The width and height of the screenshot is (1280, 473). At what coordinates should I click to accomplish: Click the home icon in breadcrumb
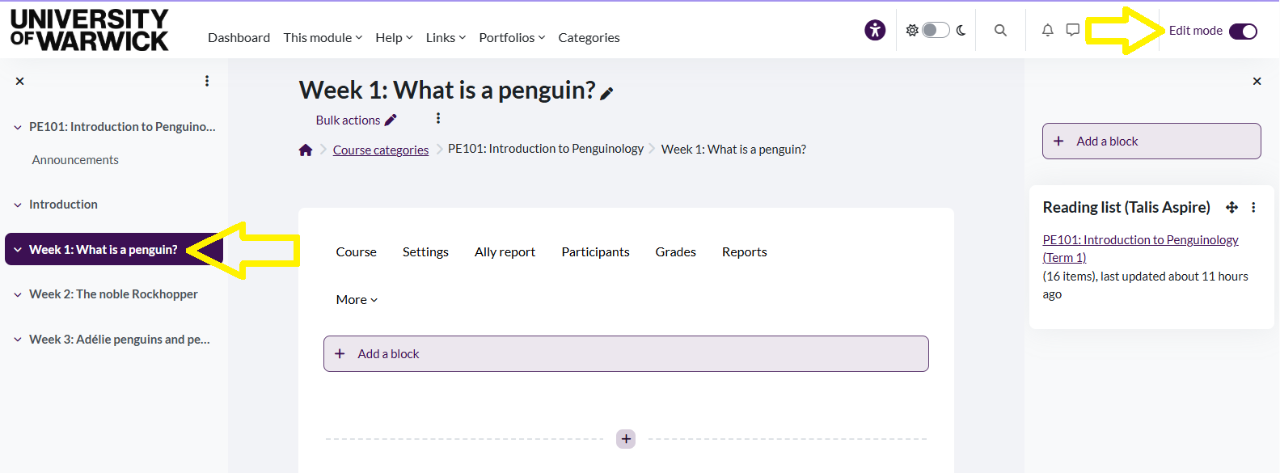click(306, 150)
